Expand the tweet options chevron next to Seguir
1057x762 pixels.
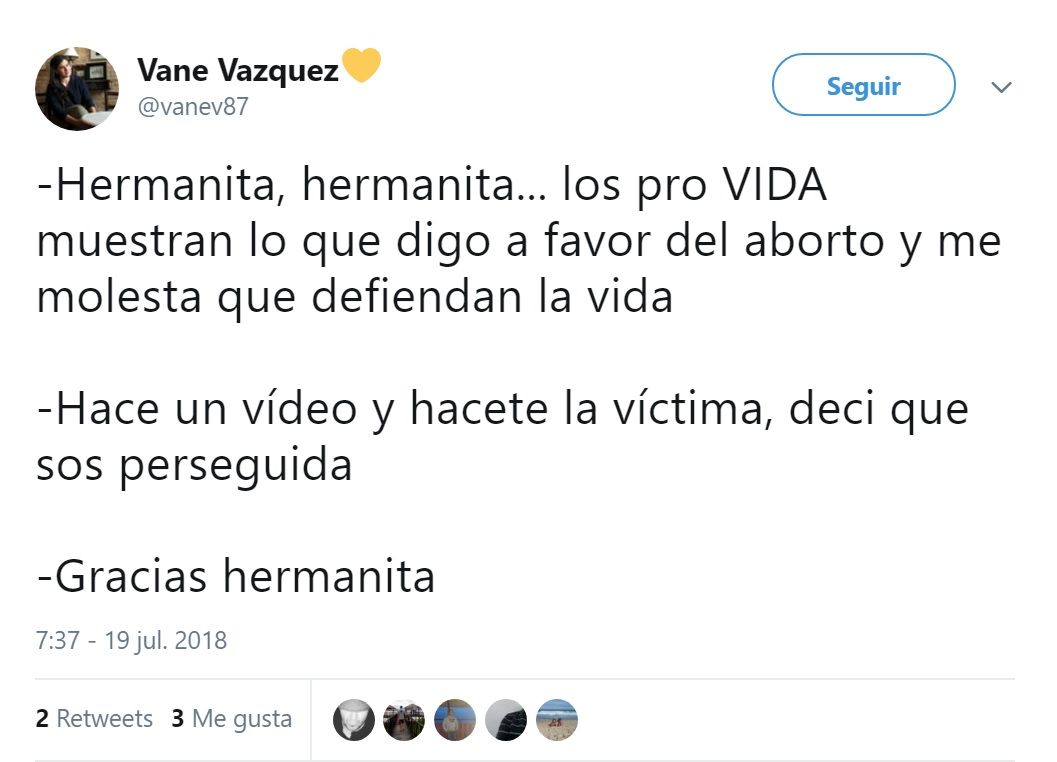tap(1001, 87)
